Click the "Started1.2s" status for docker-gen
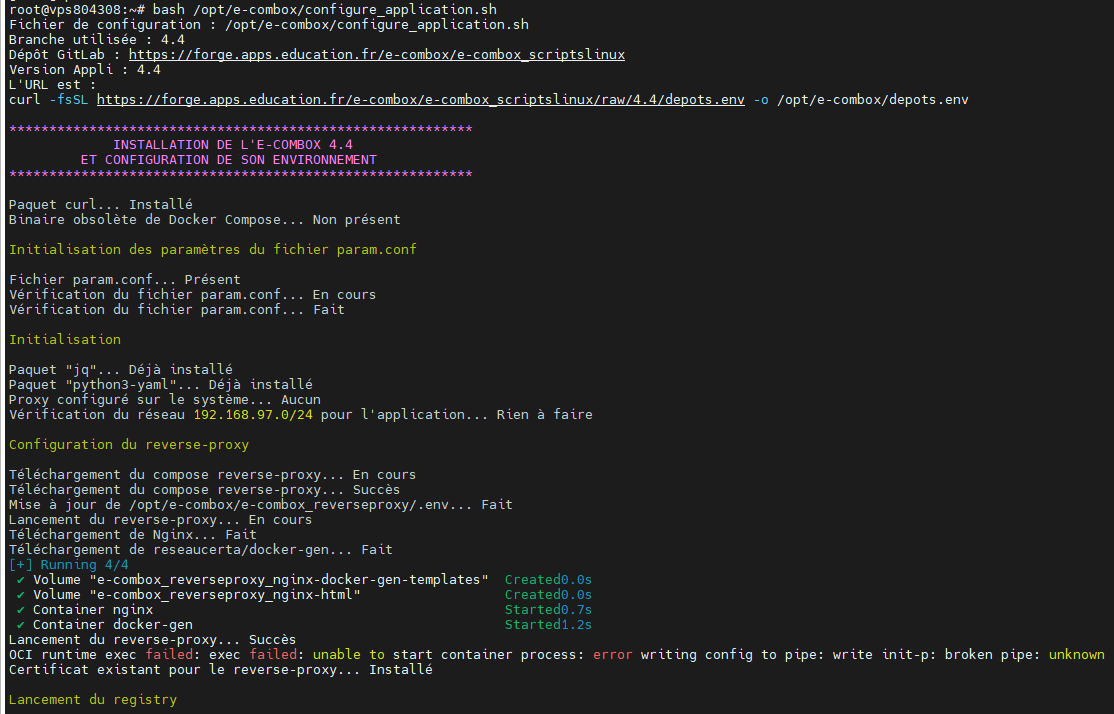The height and width of the screenshot is (714, 1114). coord(548,625)
